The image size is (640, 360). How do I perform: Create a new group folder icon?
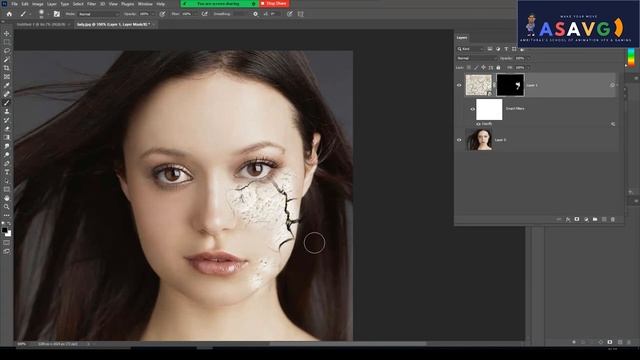(x=595, y=220)
